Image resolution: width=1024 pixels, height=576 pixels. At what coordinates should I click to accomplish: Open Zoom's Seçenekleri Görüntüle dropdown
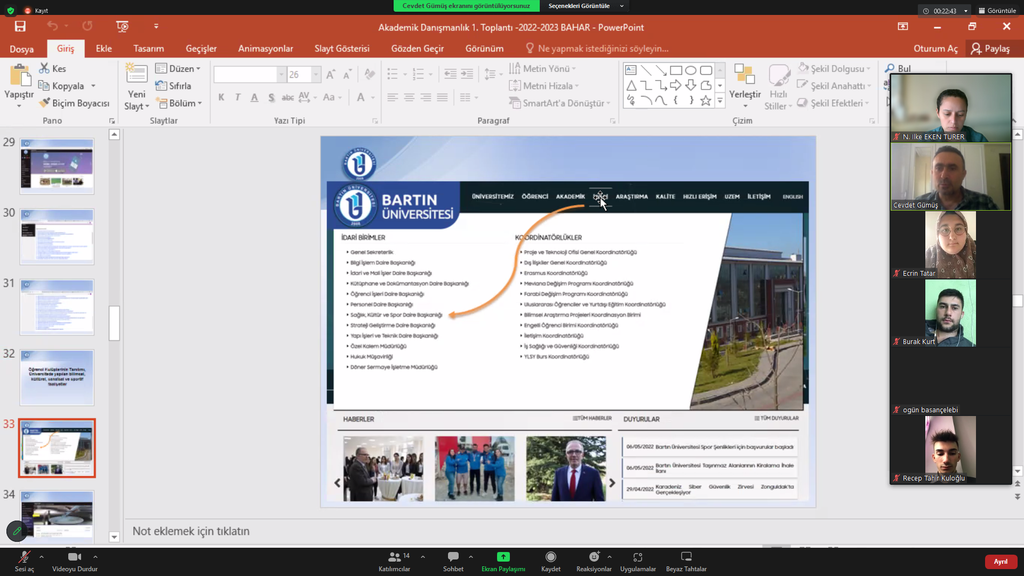point(585,6)
